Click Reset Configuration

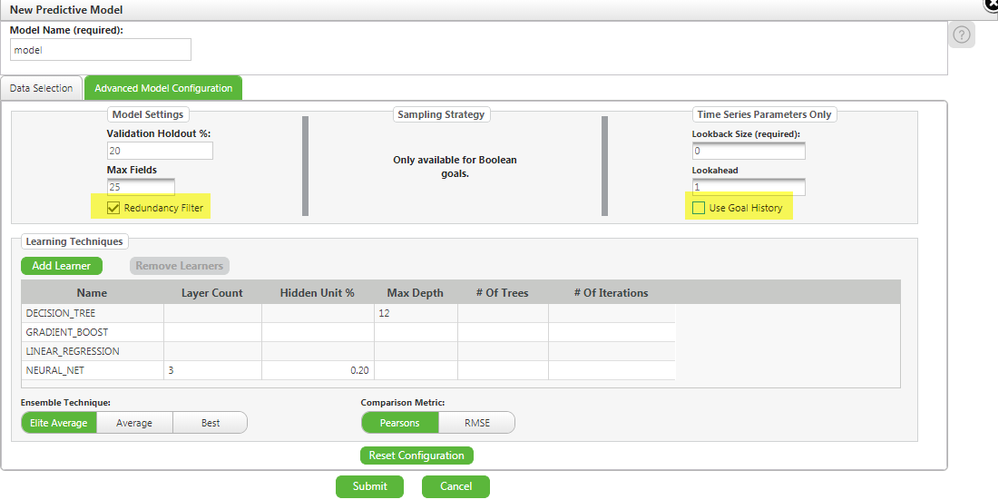(416, 455)
